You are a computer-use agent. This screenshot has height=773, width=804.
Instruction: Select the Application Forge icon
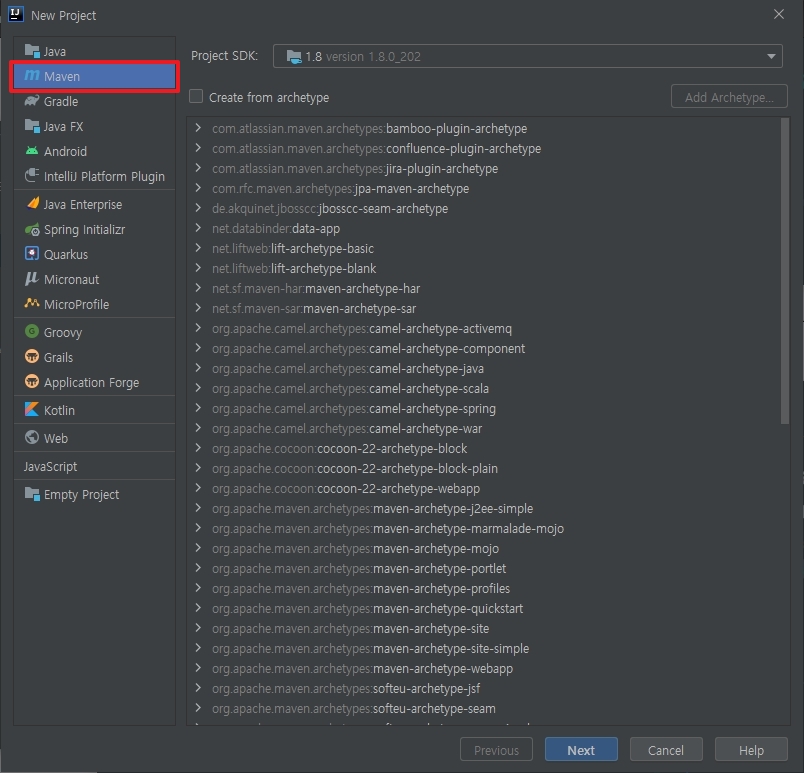tap(32, 381)
